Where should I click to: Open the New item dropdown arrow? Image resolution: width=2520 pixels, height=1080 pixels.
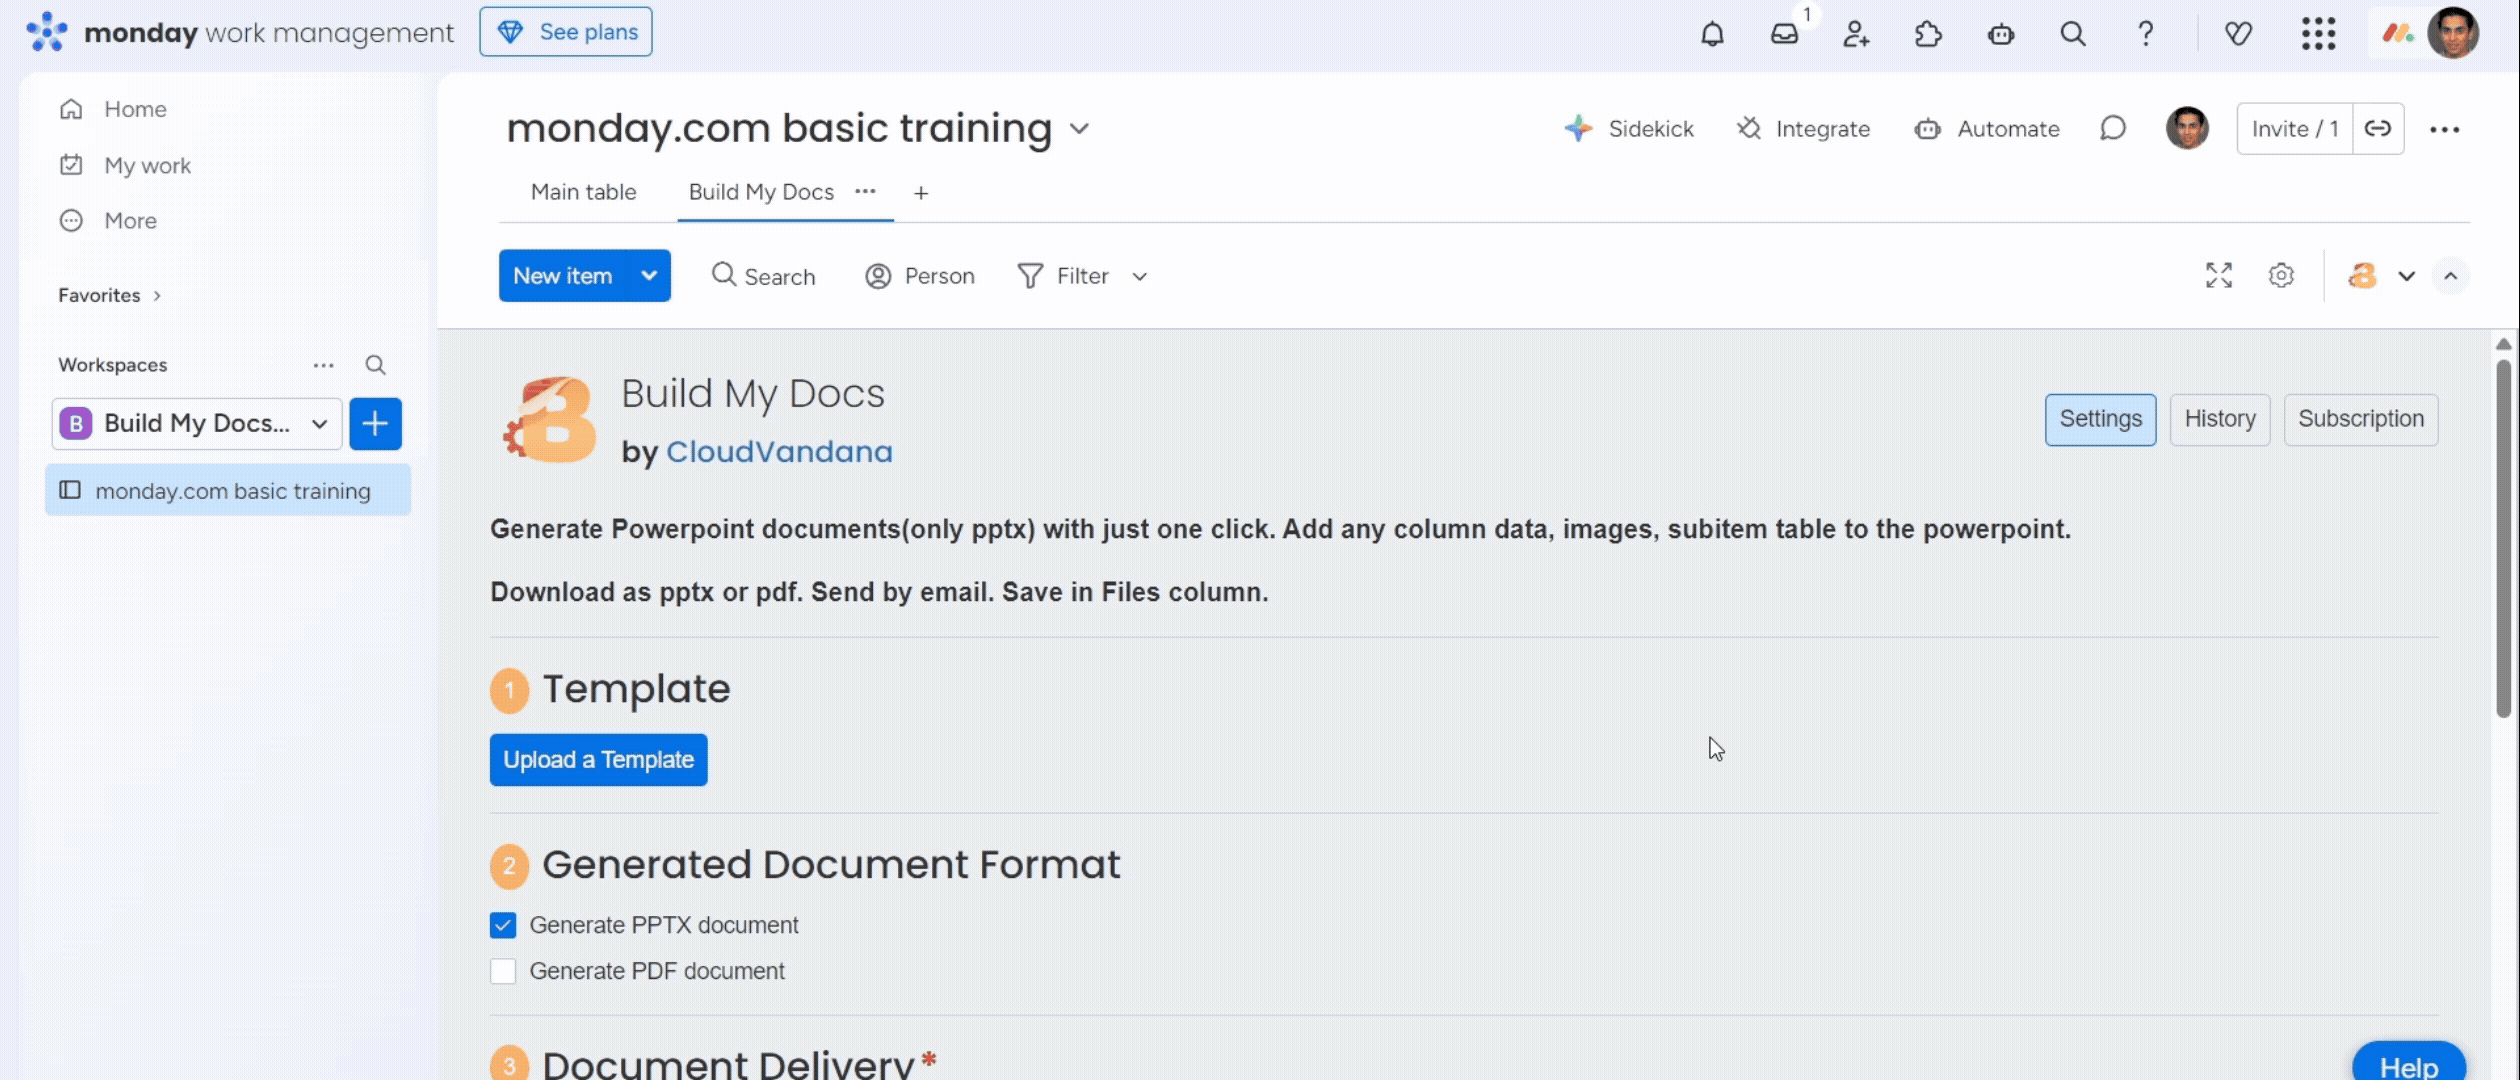pos(649,276)
